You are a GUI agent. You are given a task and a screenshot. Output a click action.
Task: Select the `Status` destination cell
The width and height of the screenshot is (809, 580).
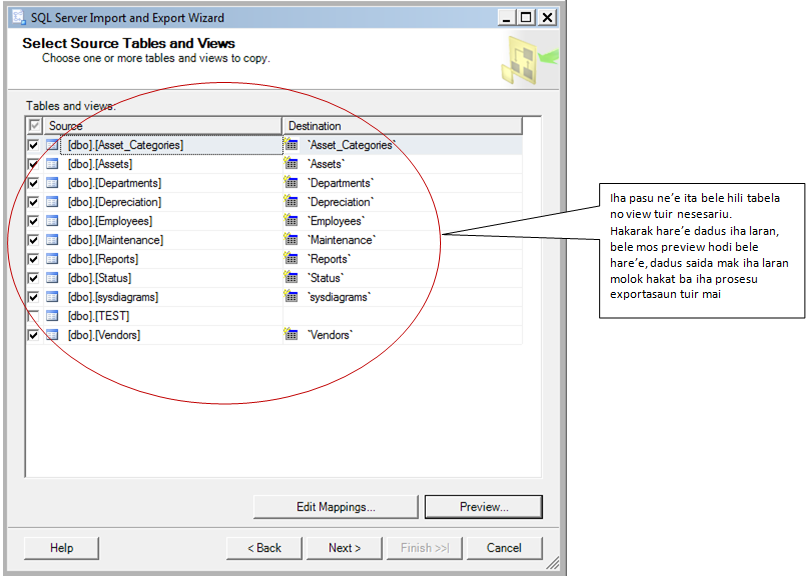tap(402, 278)
